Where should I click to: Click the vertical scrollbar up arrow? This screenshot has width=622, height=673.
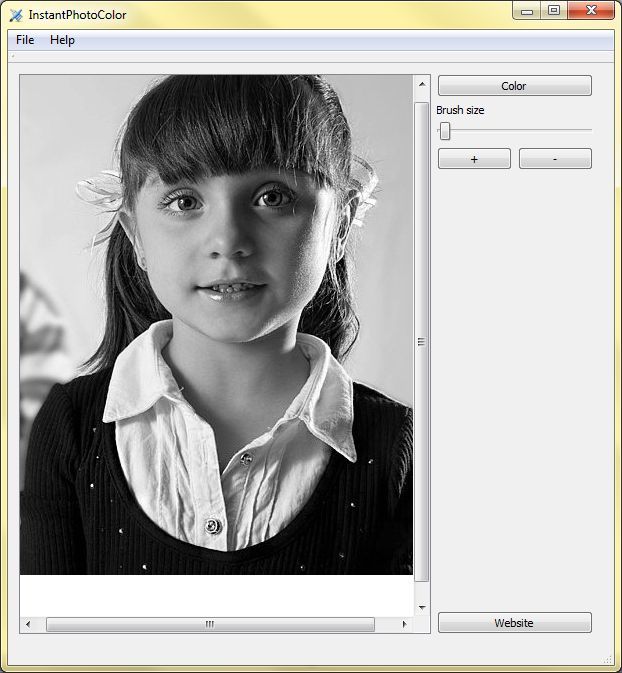422,85
